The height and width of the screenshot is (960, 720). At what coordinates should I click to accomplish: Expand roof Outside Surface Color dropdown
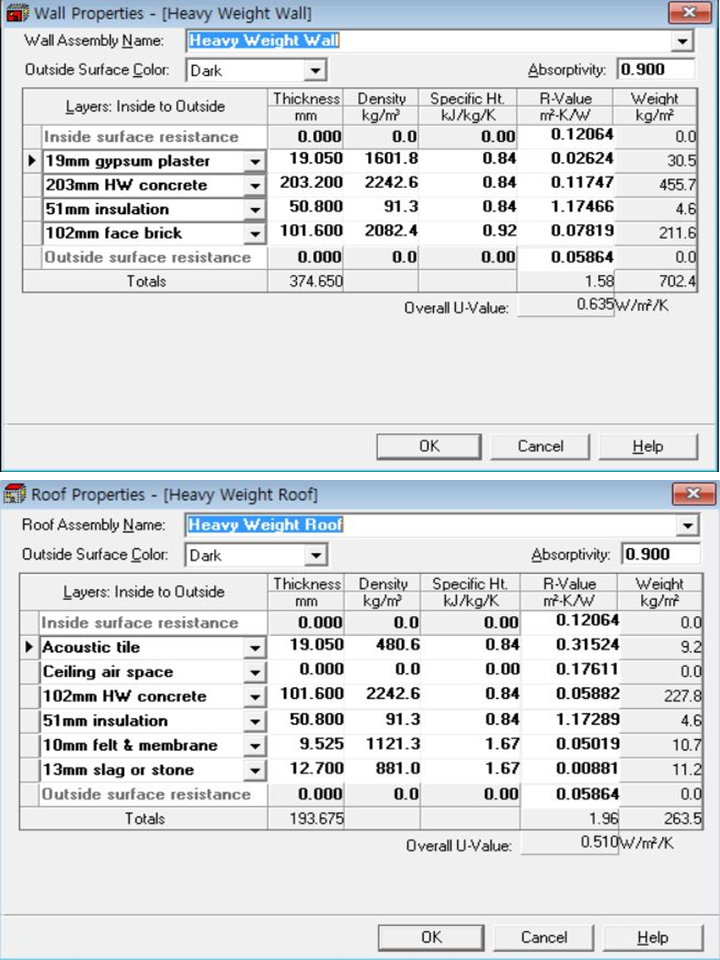315,555
